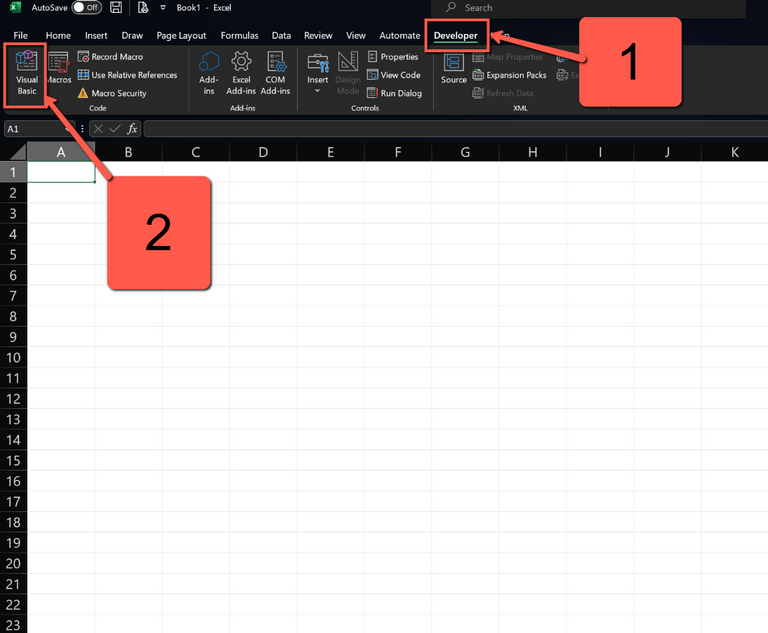Screen dimensions: 768x633
Task: Toggle the AutoSave switch
Action: (x=86, y=8)
